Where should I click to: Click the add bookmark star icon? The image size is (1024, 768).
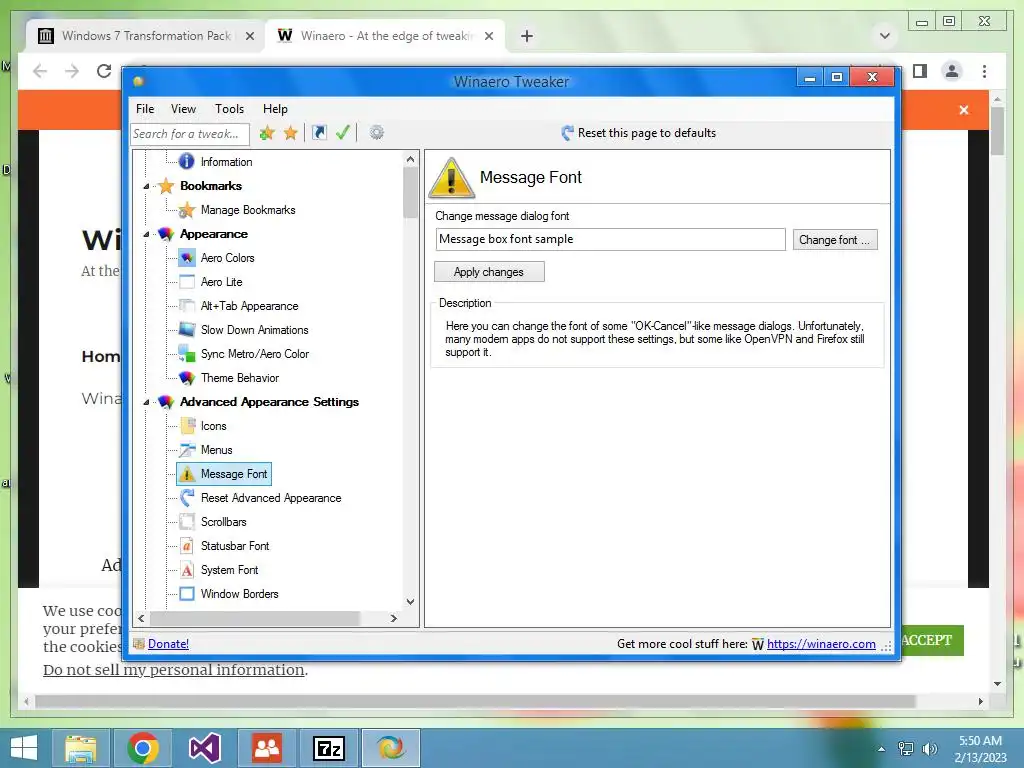(x=266, y=133)
